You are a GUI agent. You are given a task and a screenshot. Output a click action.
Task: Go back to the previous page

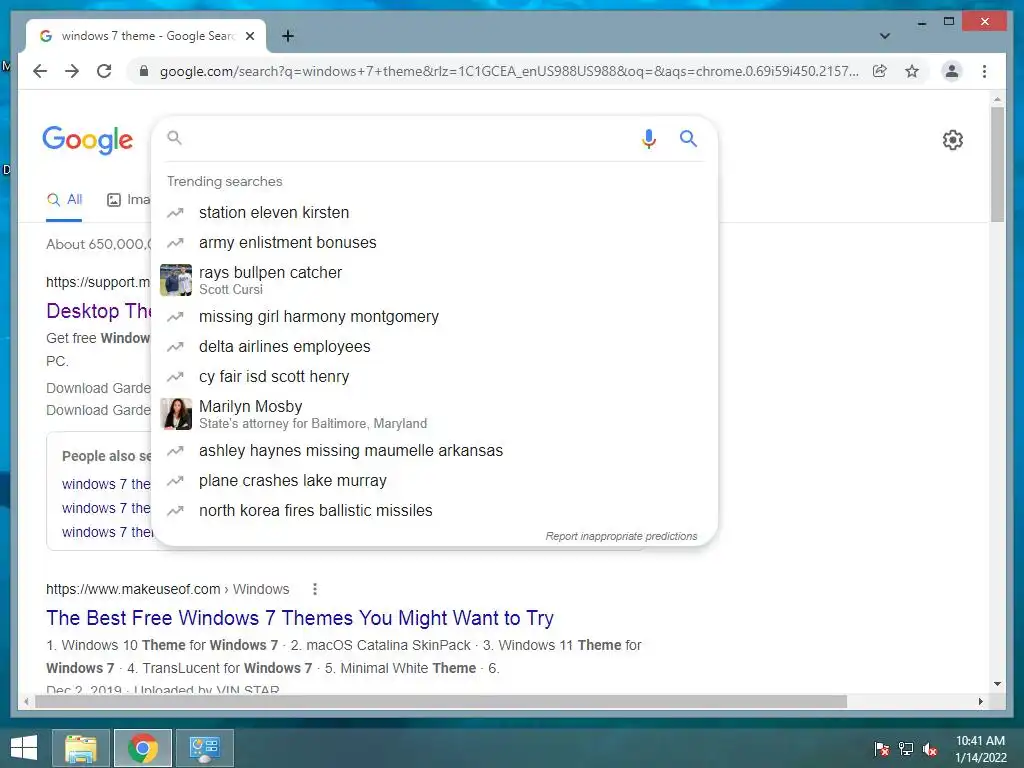coord(40,71)
